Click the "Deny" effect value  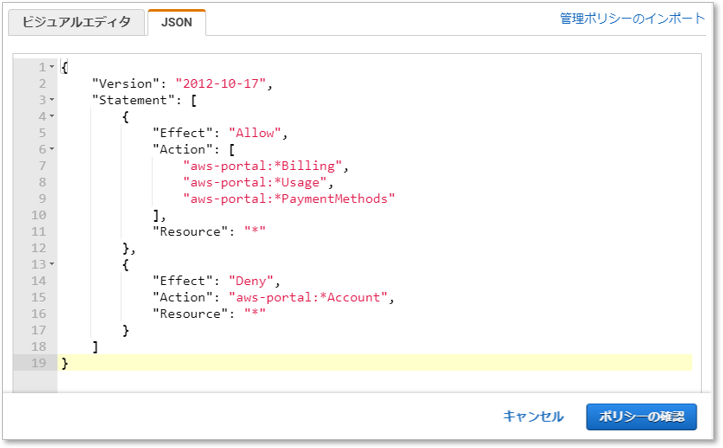[248, 281]
